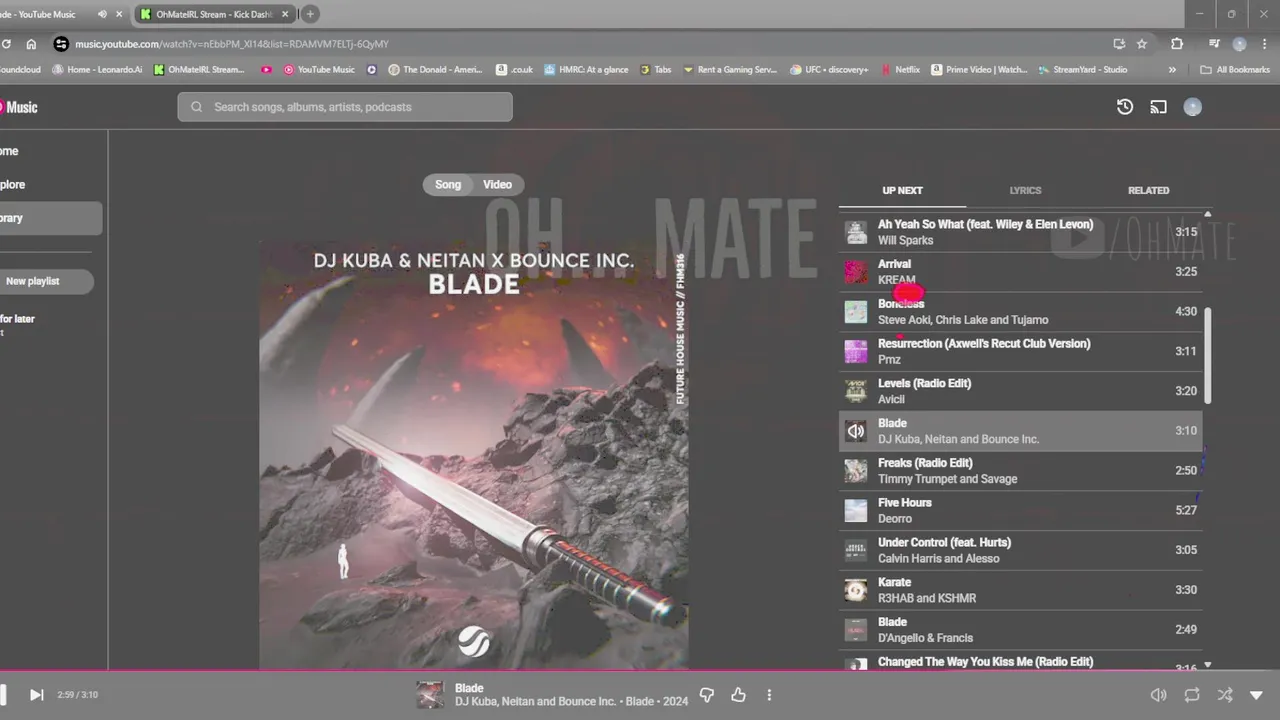1280x720 pixels.
Task: Play Ah Yeah So What by Will Sparks
Action: 1020,232
